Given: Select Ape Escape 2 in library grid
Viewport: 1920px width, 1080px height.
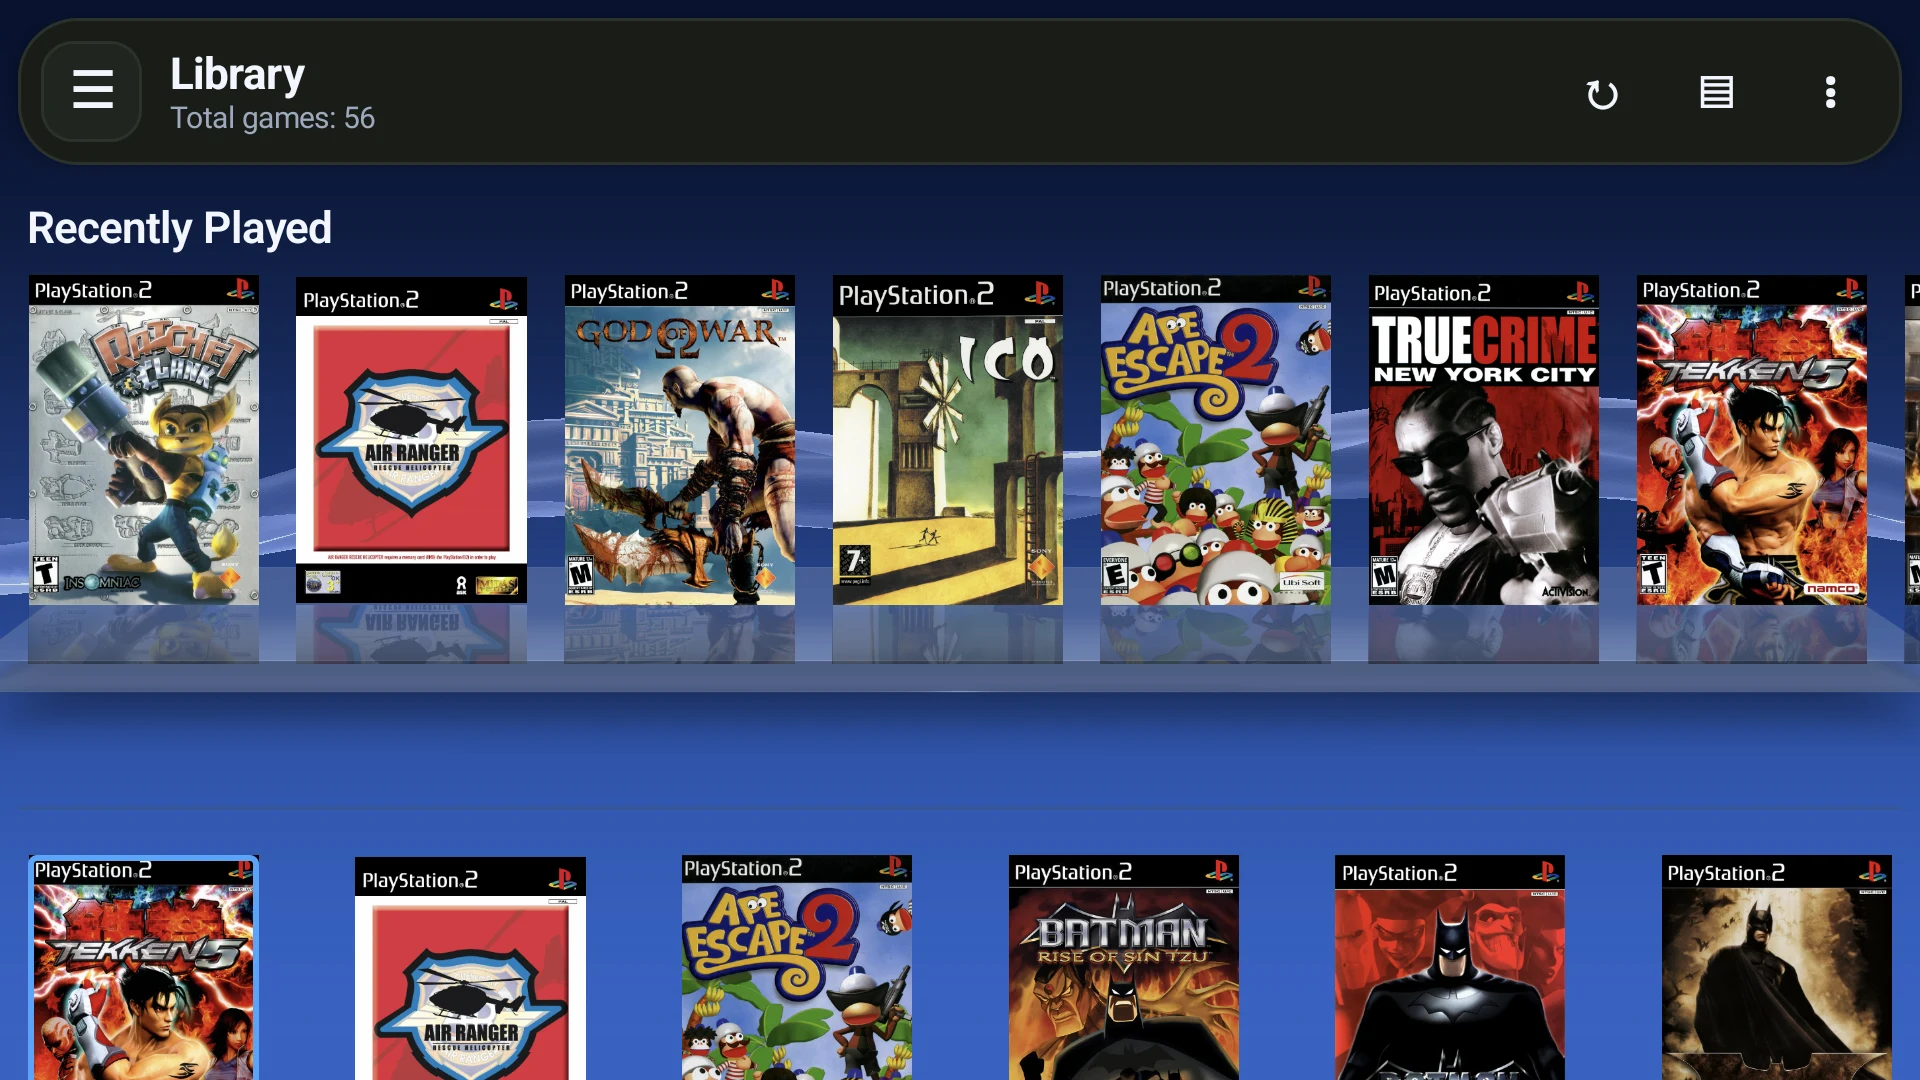Looking at the screenshot, I should [x=797, y=967].
